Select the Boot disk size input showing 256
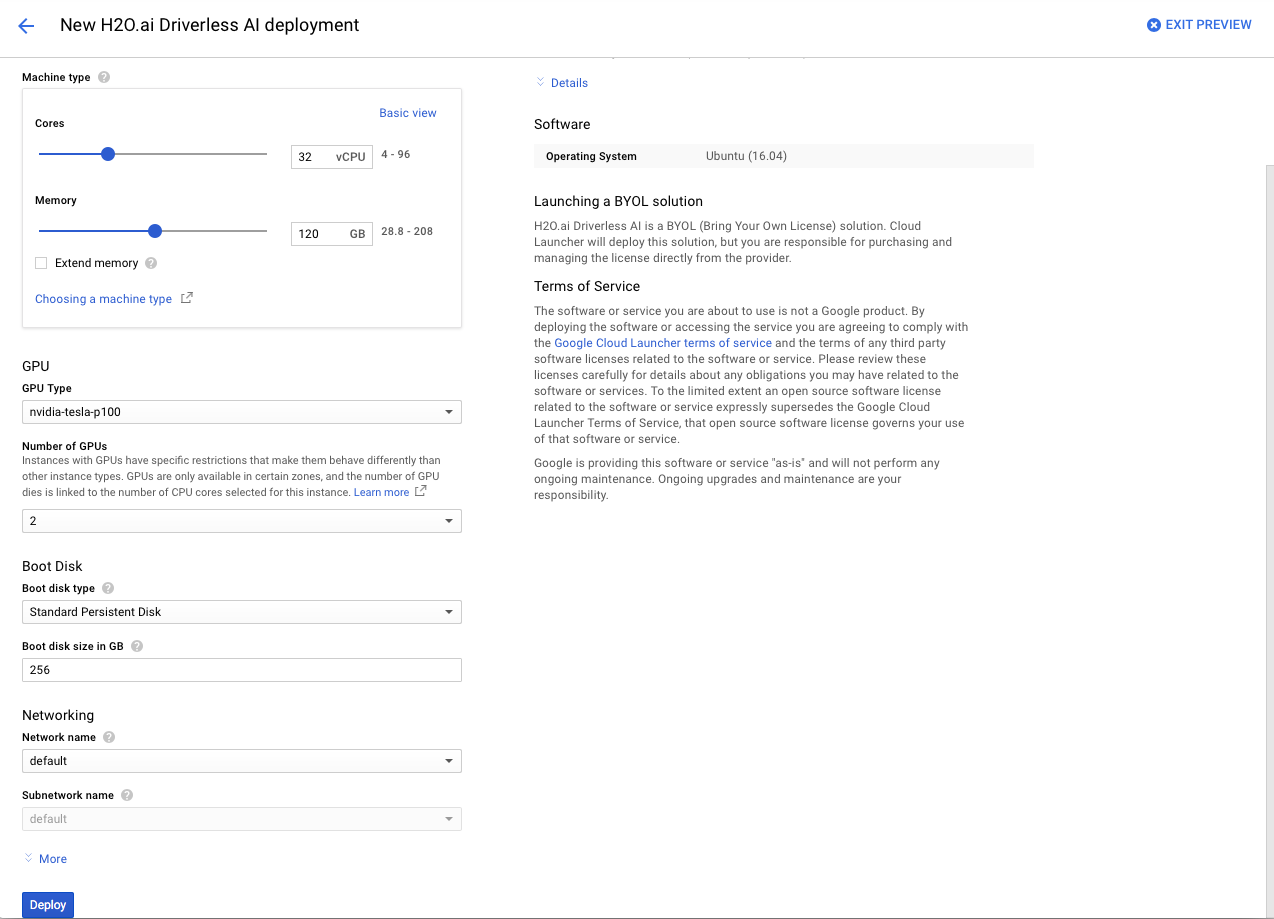Image resolution: width=1274 pixels, height=919 pixels. (x=241, y=669)
